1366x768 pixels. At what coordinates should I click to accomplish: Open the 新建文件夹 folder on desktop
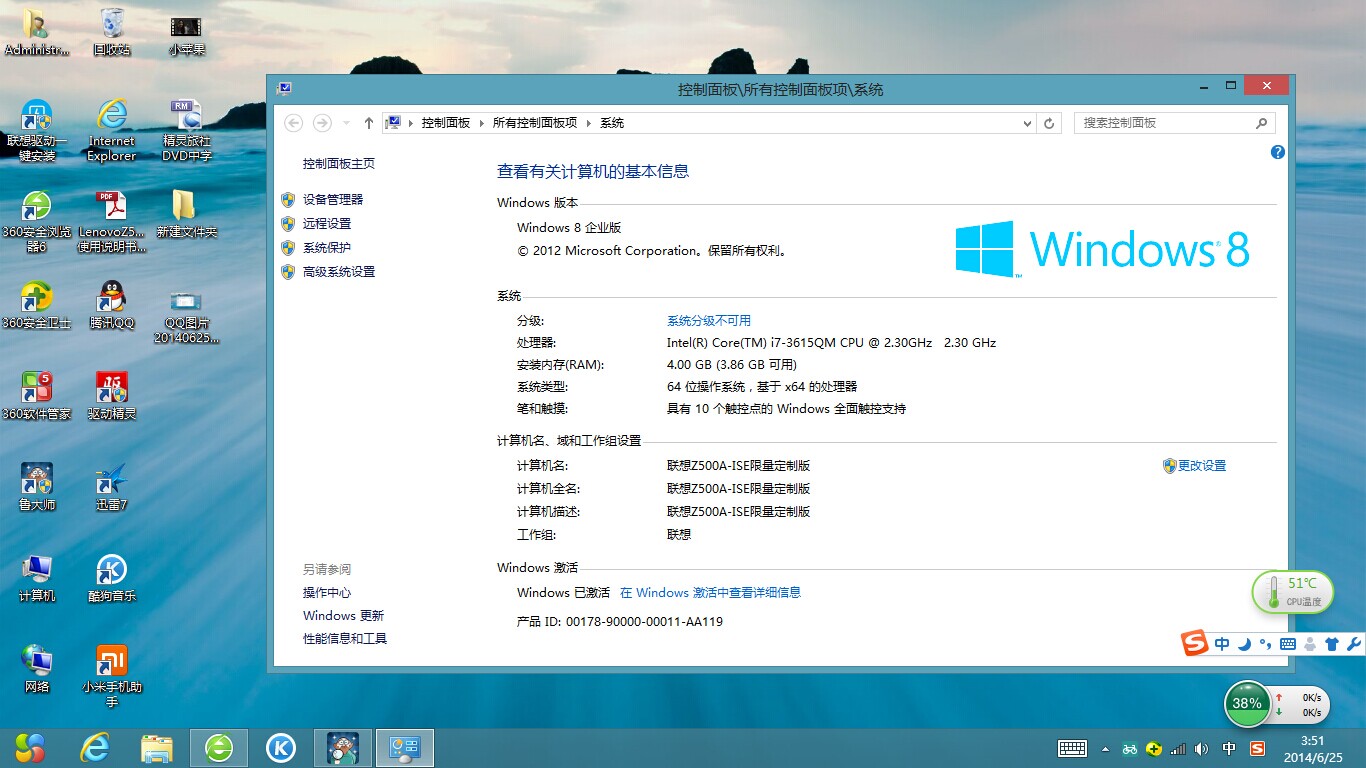tap(187, 214)
